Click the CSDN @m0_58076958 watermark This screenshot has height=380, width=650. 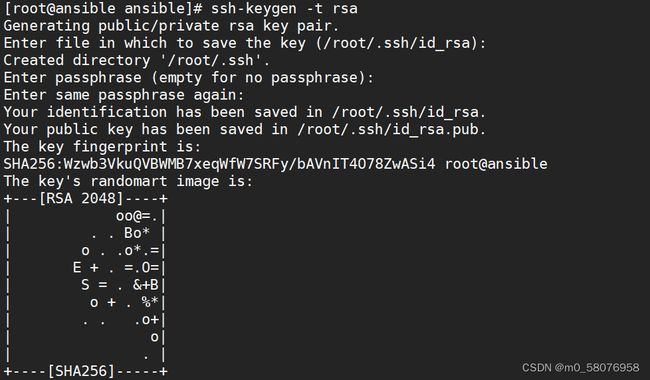(x=580, y=368)
